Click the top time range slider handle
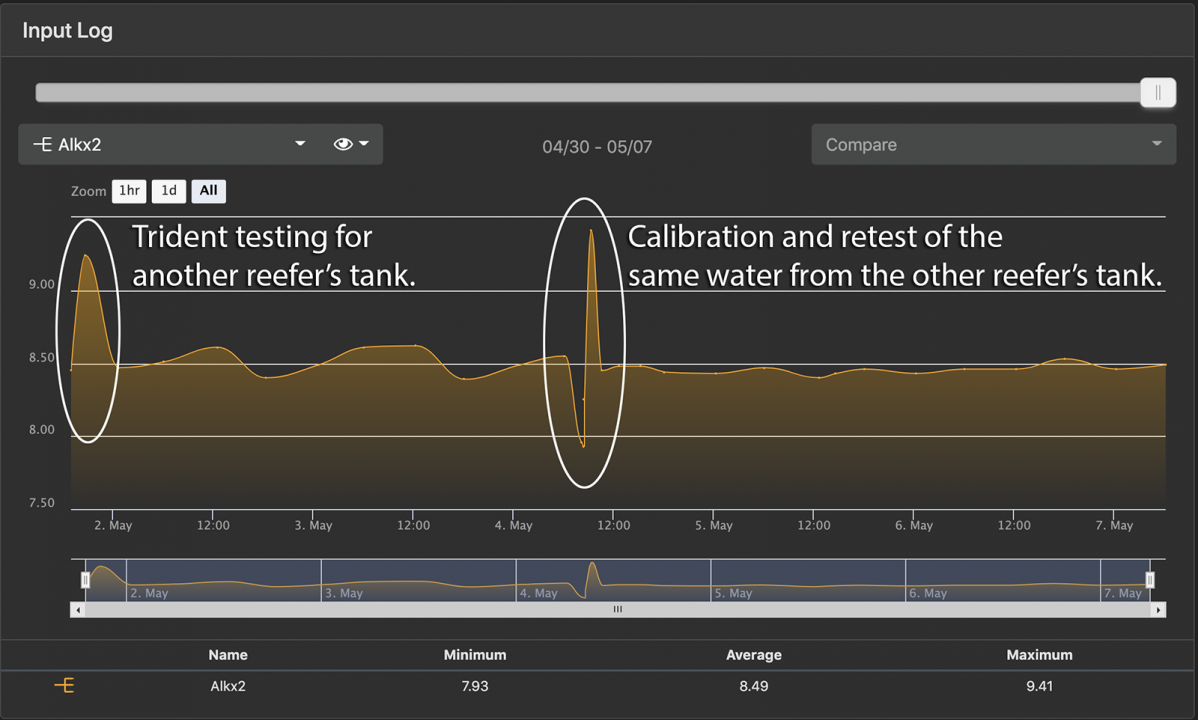 click(1157, 93)
